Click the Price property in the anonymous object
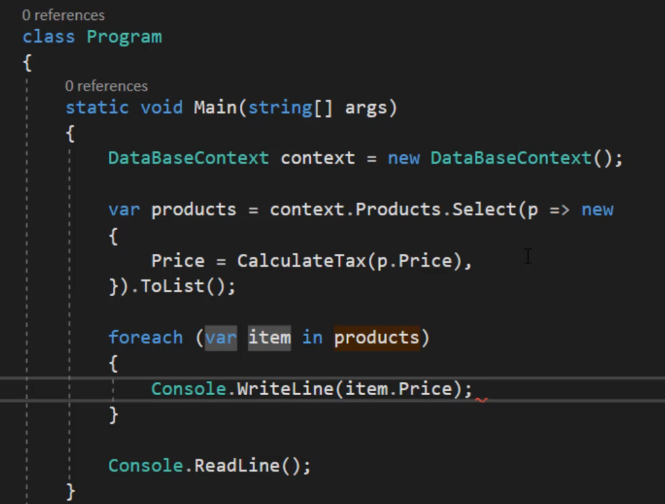Viewport: 665px width, 504px height. coord(178,261)
